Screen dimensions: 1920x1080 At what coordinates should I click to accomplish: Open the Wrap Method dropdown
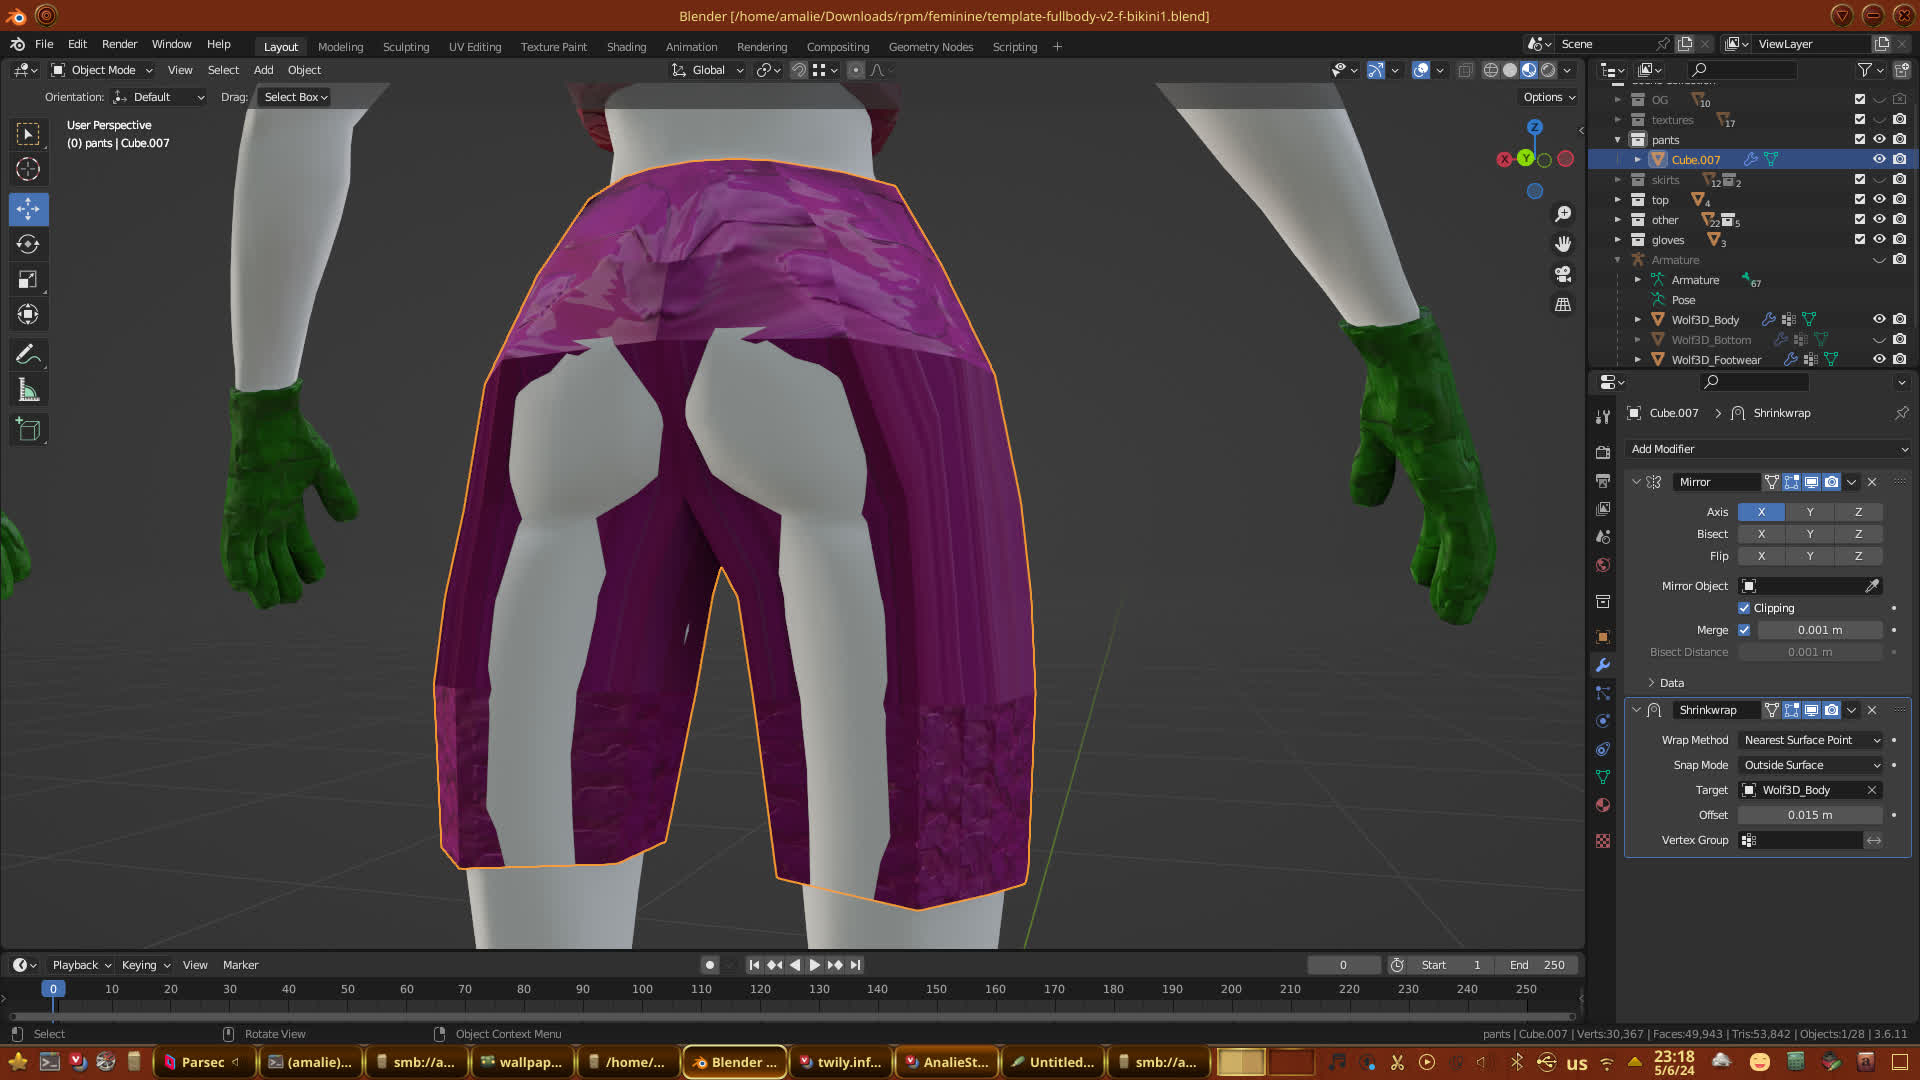1811,740
